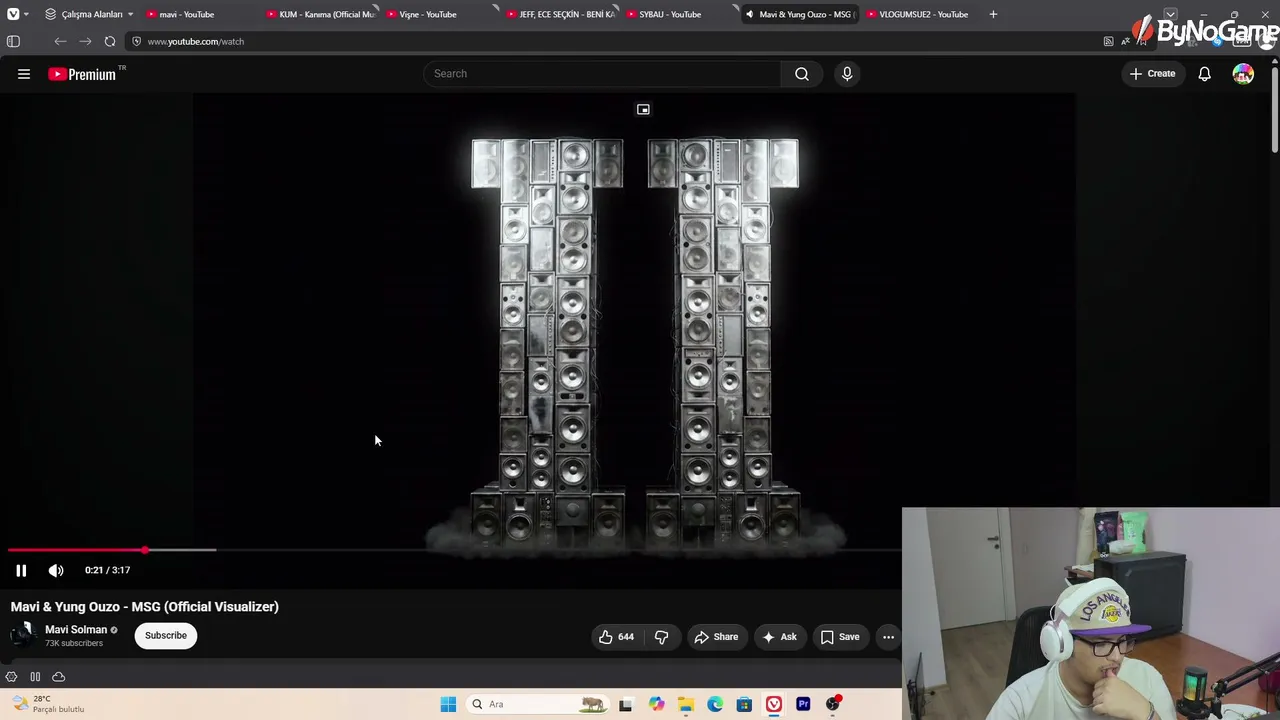Screen dimensions: 1280x720
Task: Open the YouTube account avatar menu
Action: point(1243,74)
